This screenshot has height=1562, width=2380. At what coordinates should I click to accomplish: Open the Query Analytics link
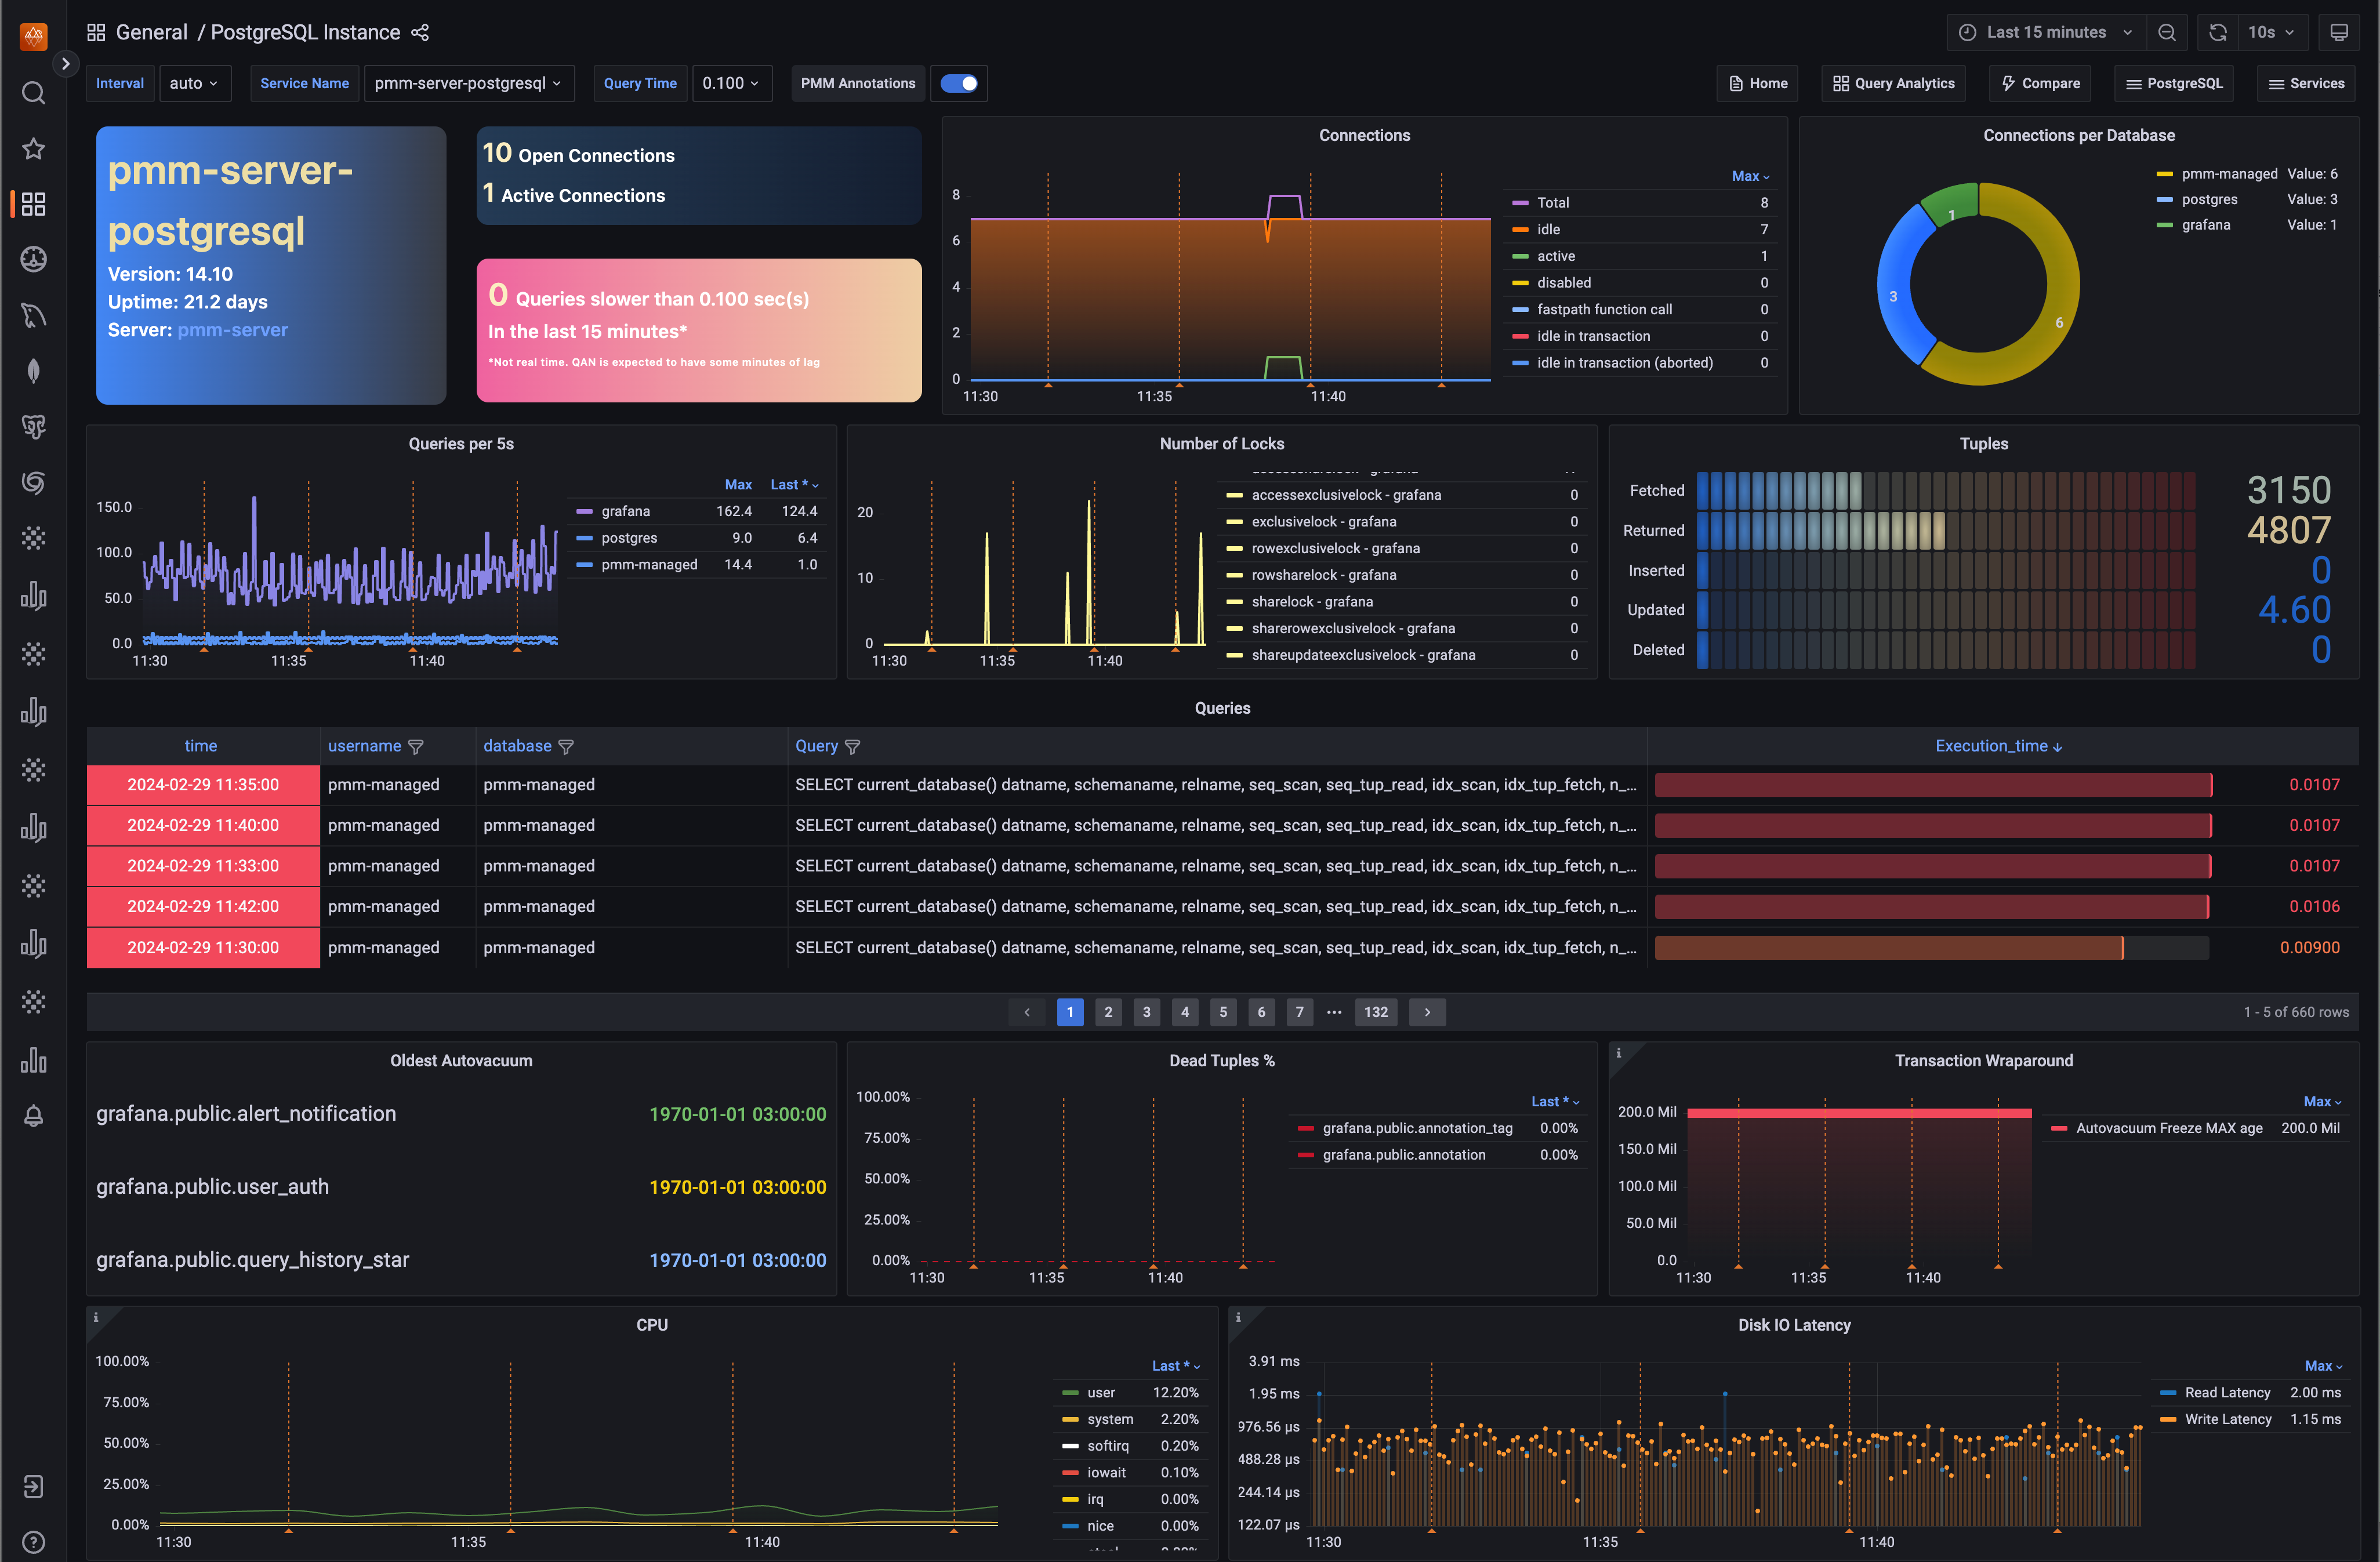click(1893, 83)
